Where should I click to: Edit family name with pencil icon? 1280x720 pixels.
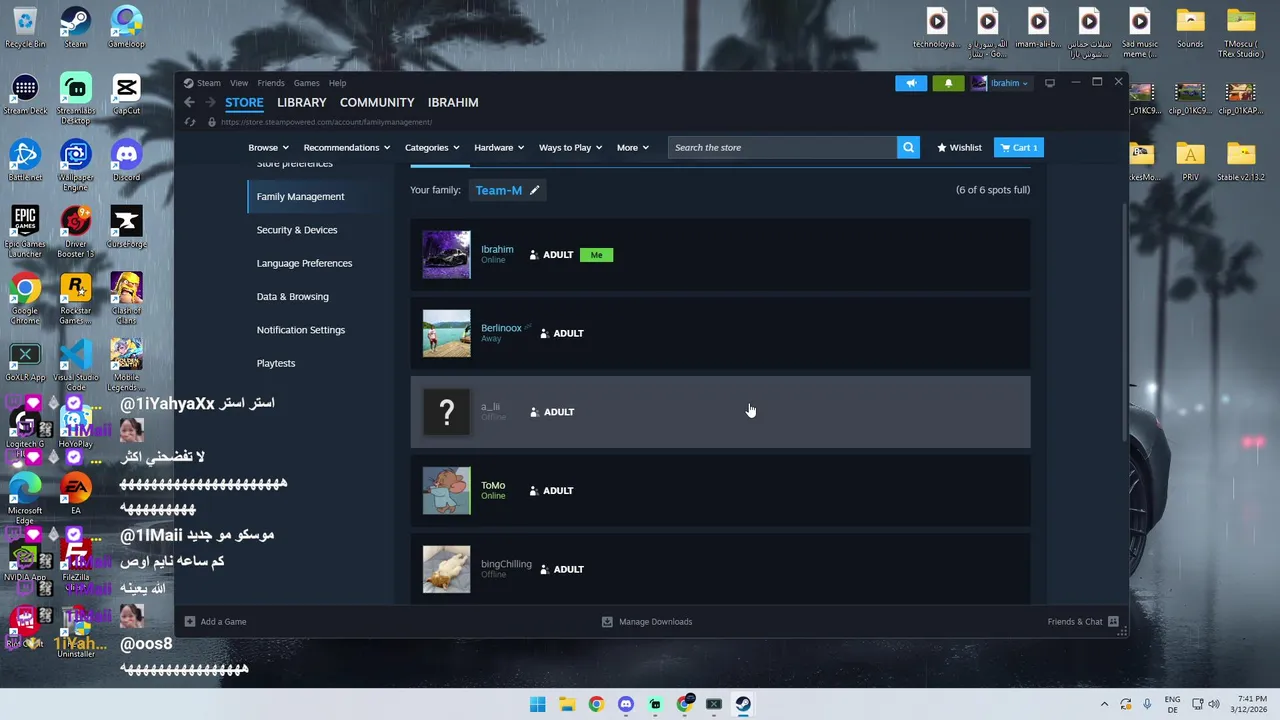[534, 190]
